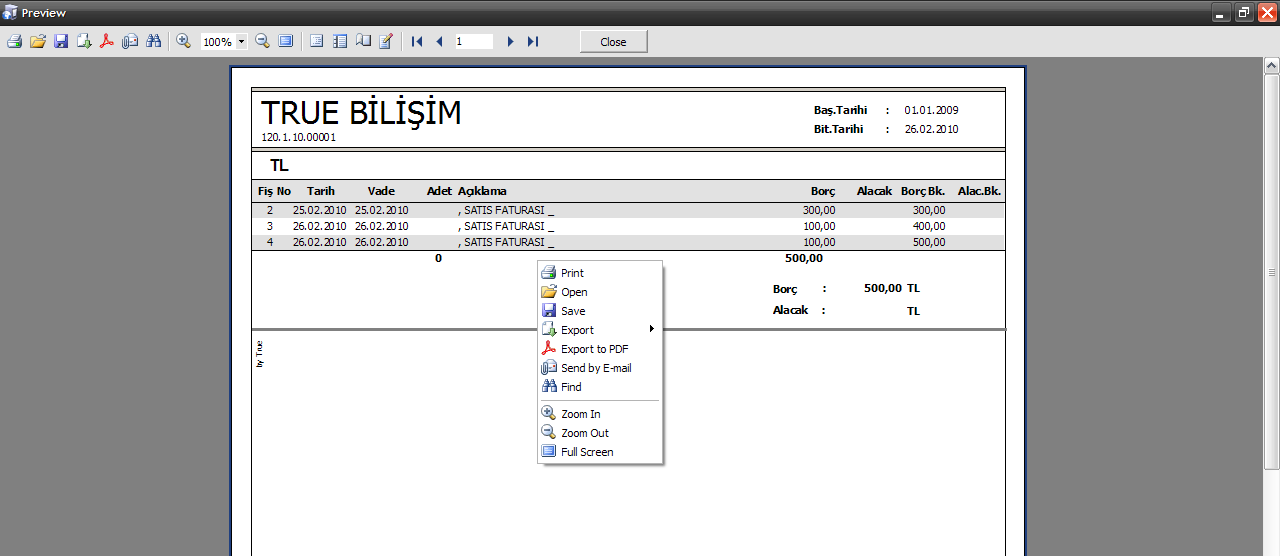This screenshot has width=1280, height=556.
Task: Click the page number input field
Action: [x=474, y=42]
